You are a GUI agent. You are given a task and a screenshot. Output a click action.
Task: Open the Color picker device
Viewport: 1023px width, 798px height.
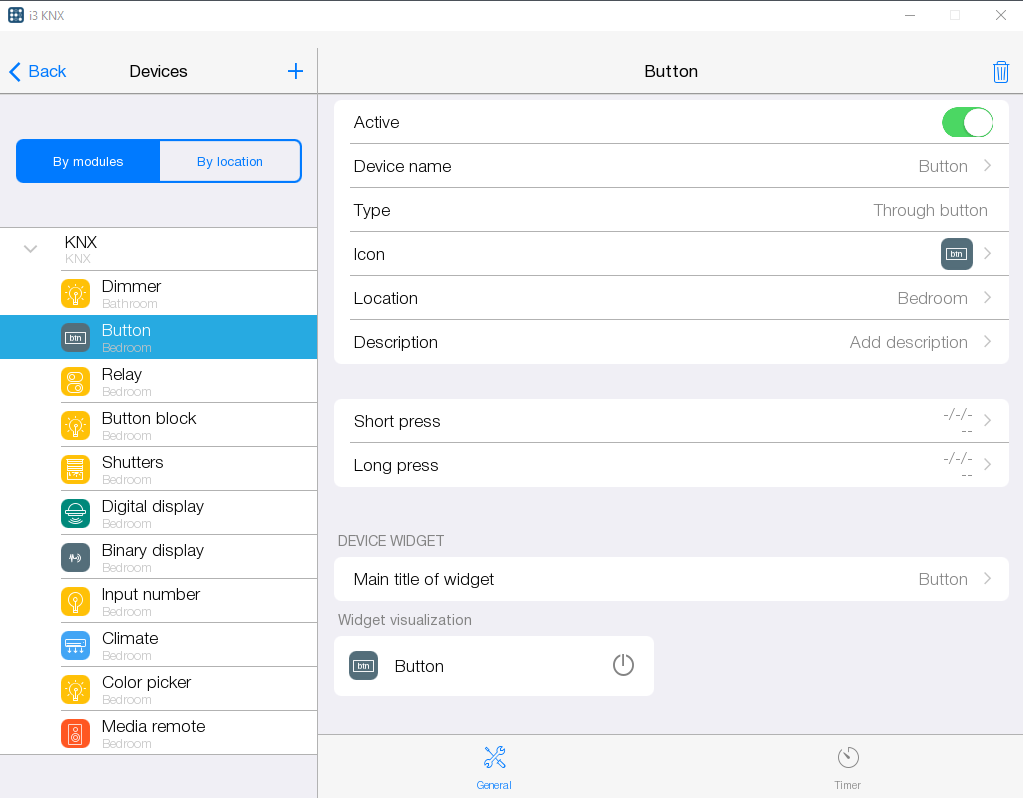(x=146, y=689)
